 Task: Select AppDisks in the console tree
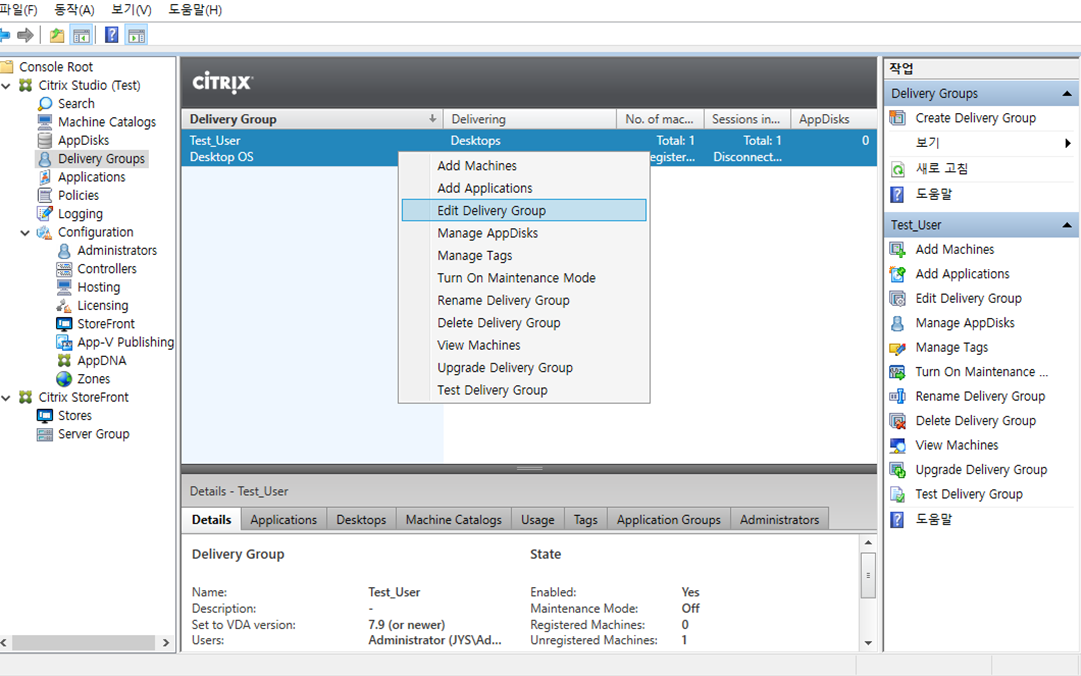(83, 141)
